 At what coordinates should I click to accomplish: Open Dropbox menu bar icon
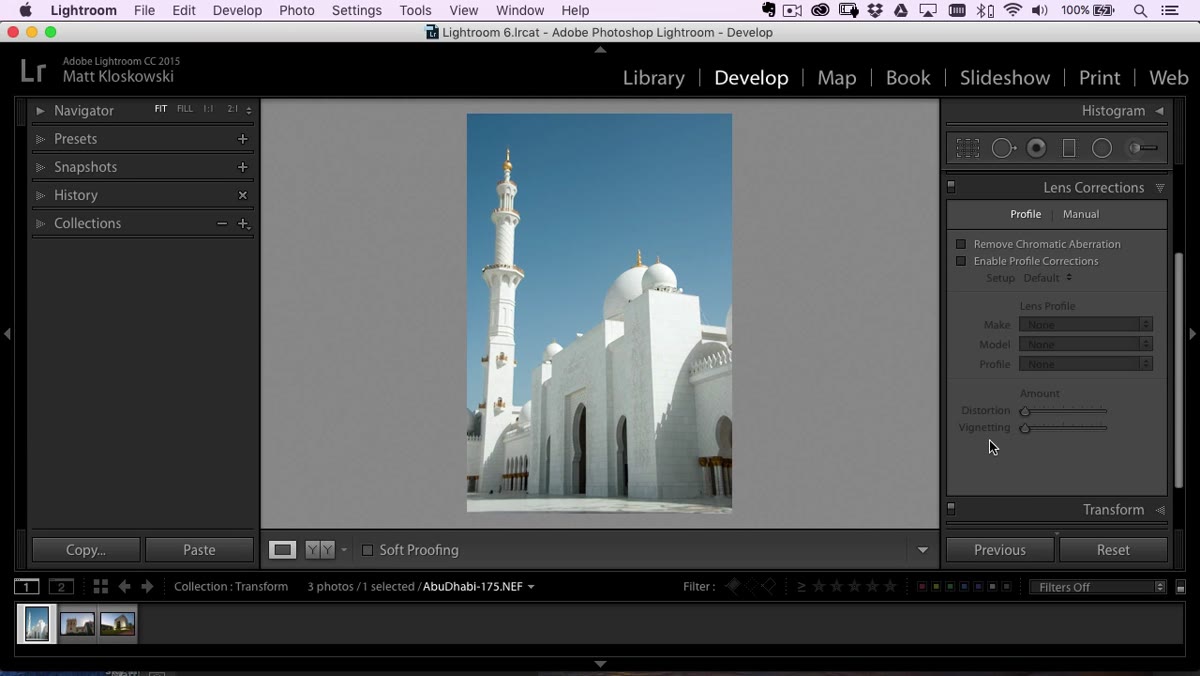click(x=875, y=10)
